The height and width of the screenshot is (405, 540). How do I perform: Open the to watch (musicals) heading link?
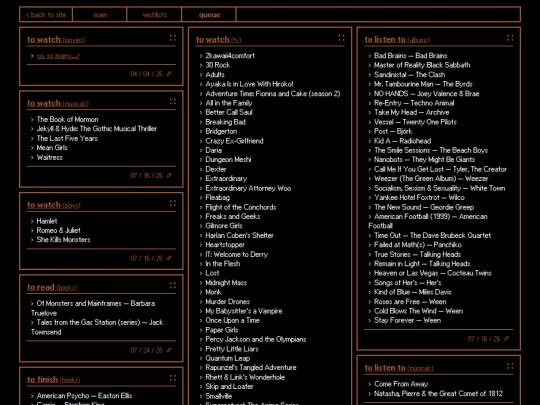[x=58, y=103]
